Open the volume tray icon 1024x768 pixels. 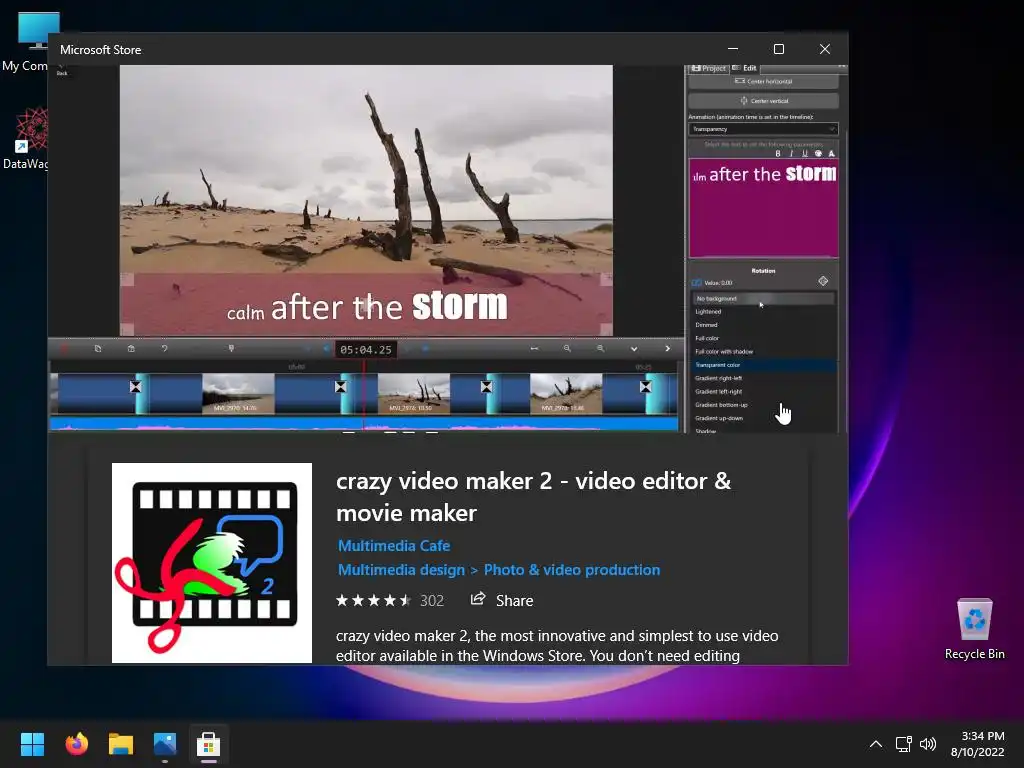pyautogui.click(x=927, y=744)
